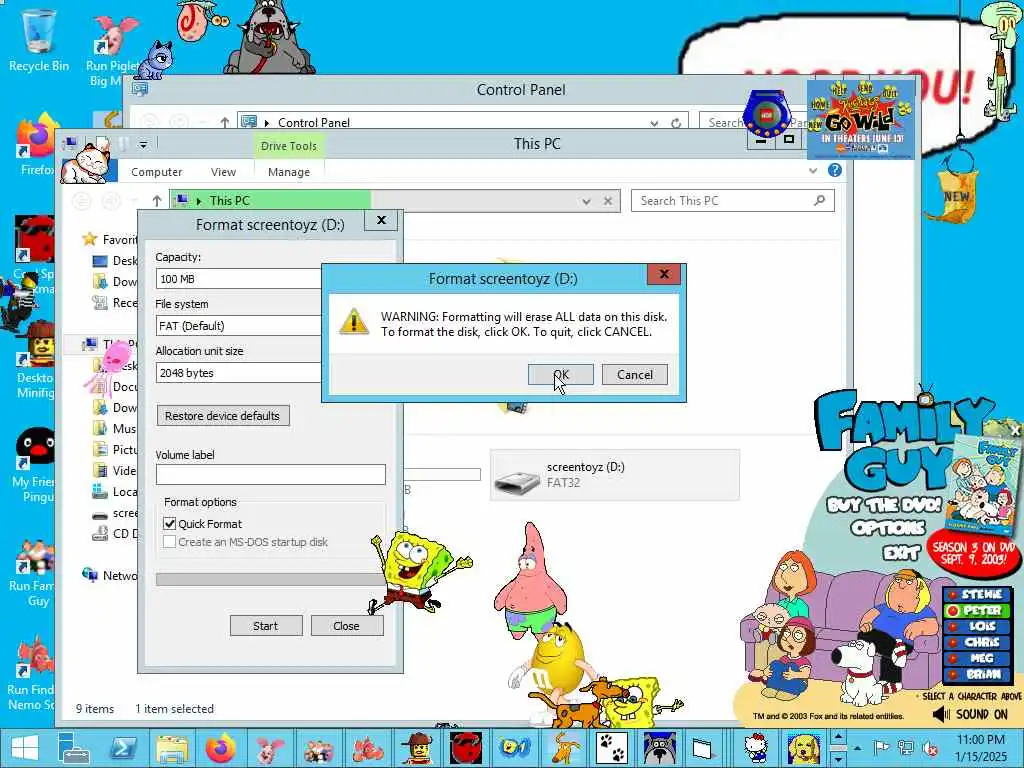
Task: Toggle Sound On in Family Guy toy
Action: (x=971, y=714)
